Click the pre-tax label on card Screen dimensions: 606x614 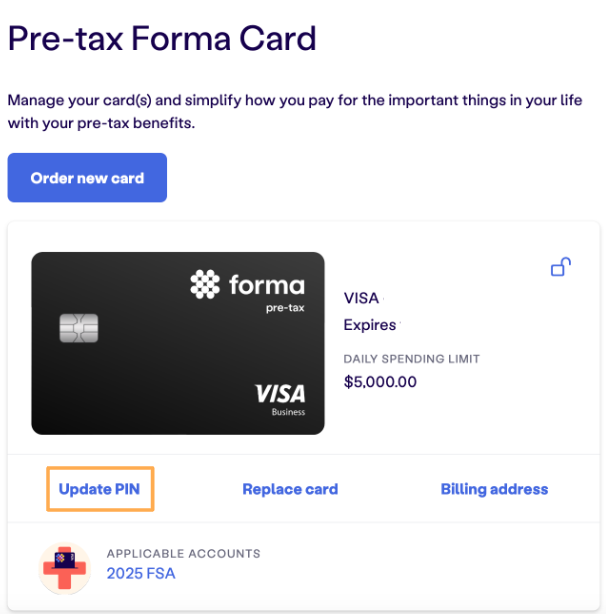(285, 308)
